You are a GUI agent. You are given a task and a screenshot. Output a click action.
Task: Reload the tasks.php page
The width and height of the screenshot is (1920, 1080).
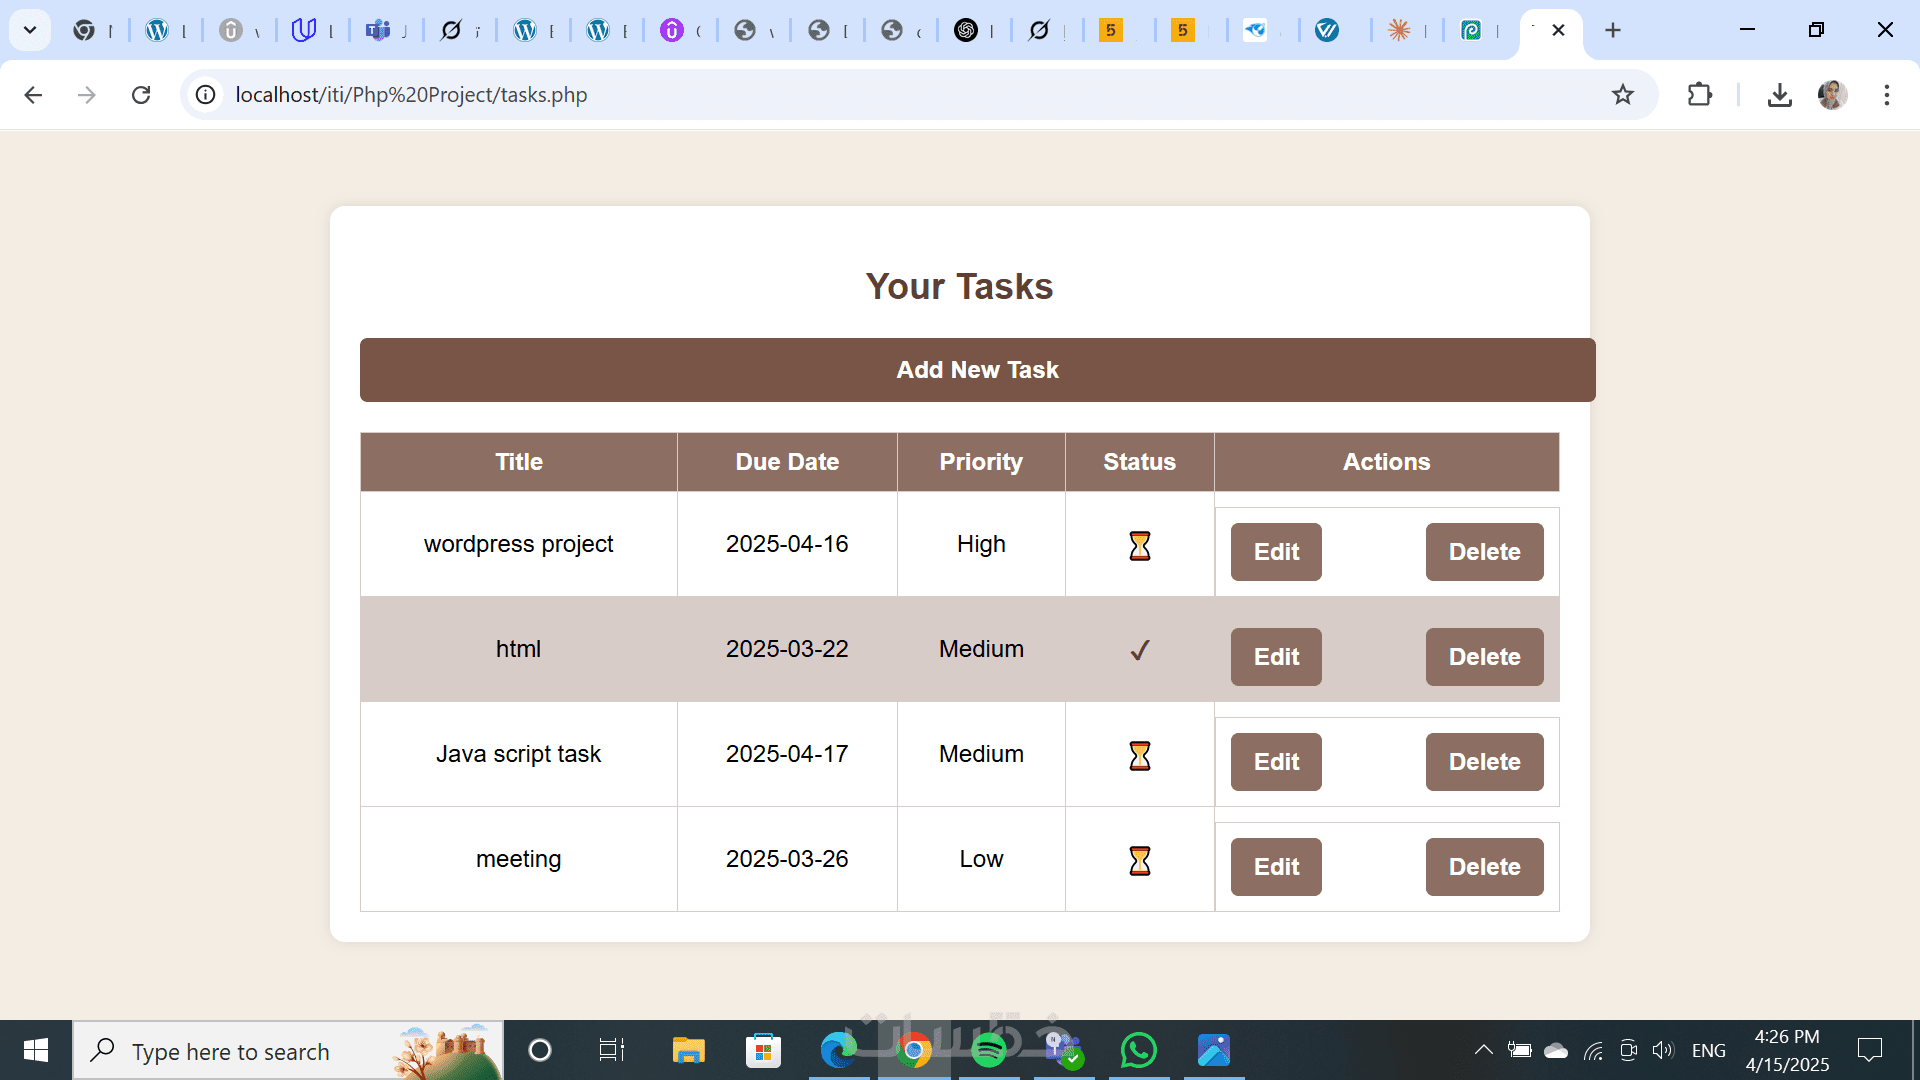(x=141, y=95)
